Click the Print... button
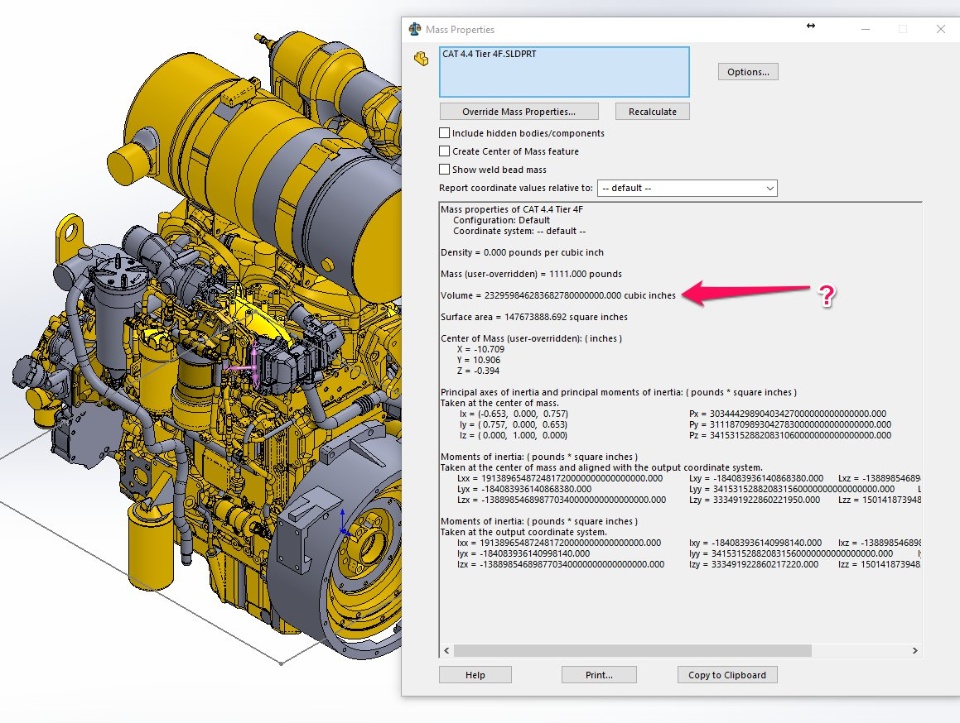 599,675
